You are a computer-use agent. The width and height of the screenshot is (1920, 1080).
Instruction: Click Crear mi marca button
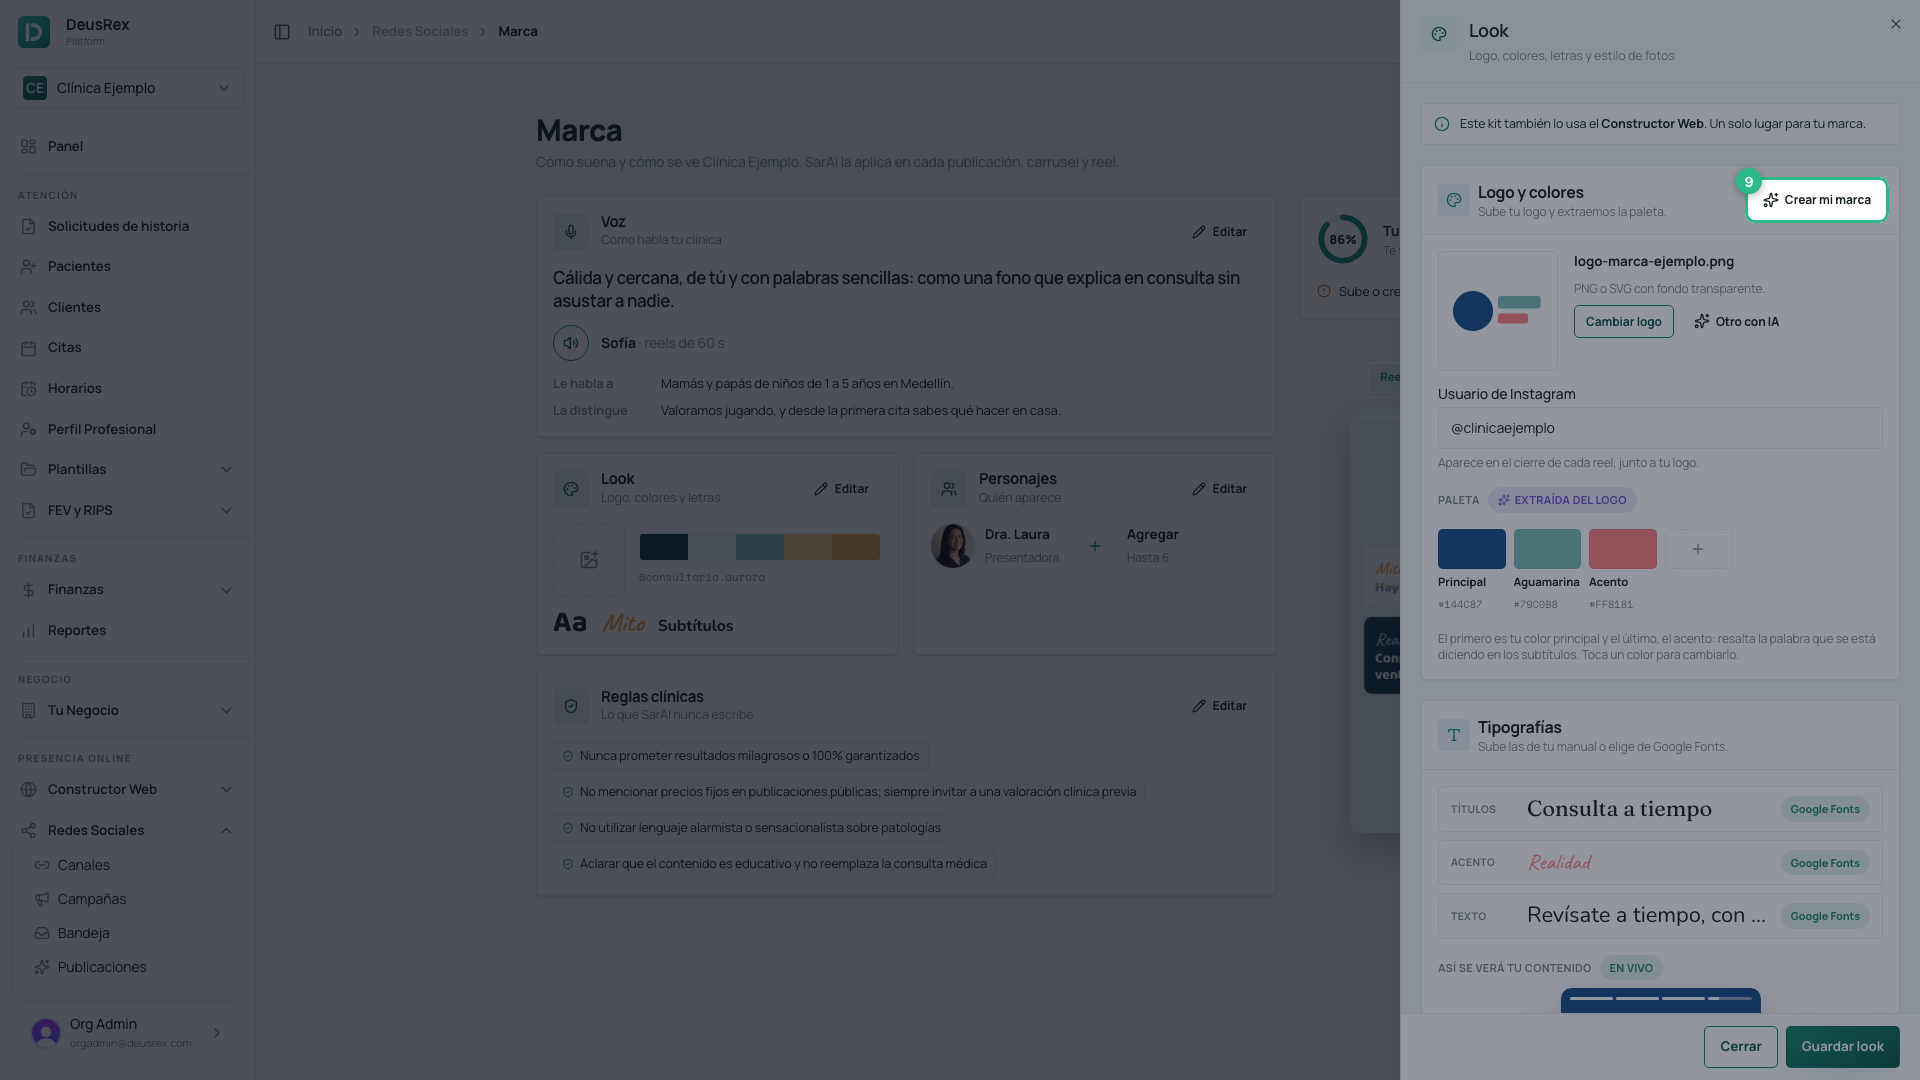(1816, 200)
